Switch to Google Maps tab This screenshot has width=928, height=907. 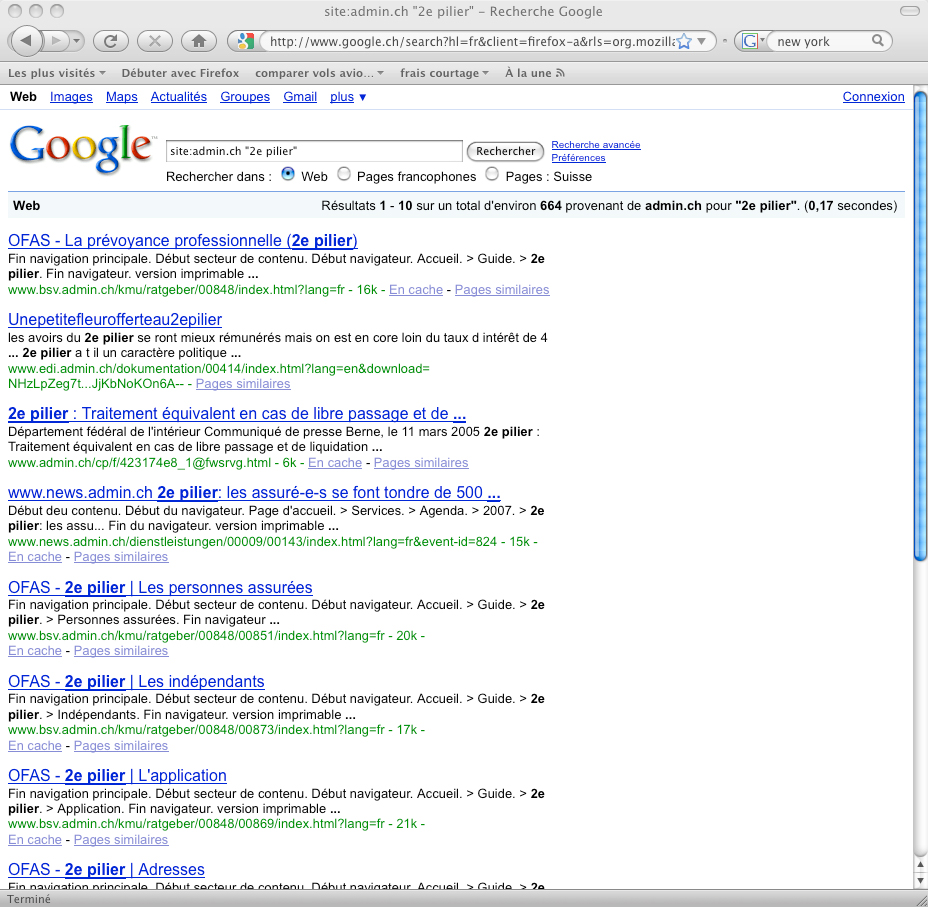pyautogui.click(x=121, y=96)
